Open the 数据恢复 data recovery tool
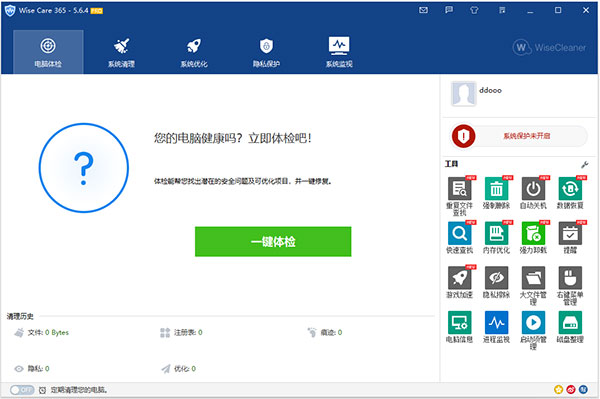 [570, 189]
